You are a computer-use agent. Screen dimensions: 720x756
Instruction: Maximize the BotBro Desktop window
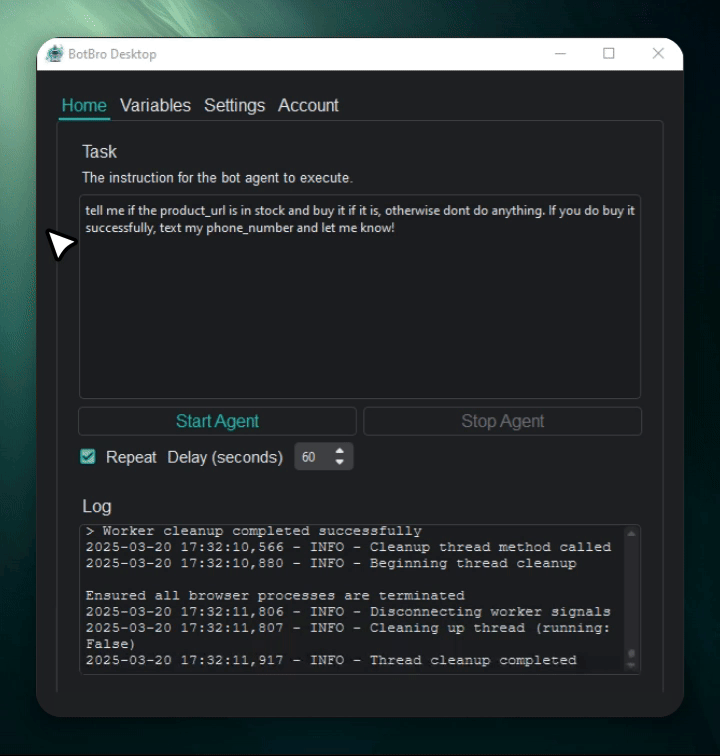(x=609, y=54)
